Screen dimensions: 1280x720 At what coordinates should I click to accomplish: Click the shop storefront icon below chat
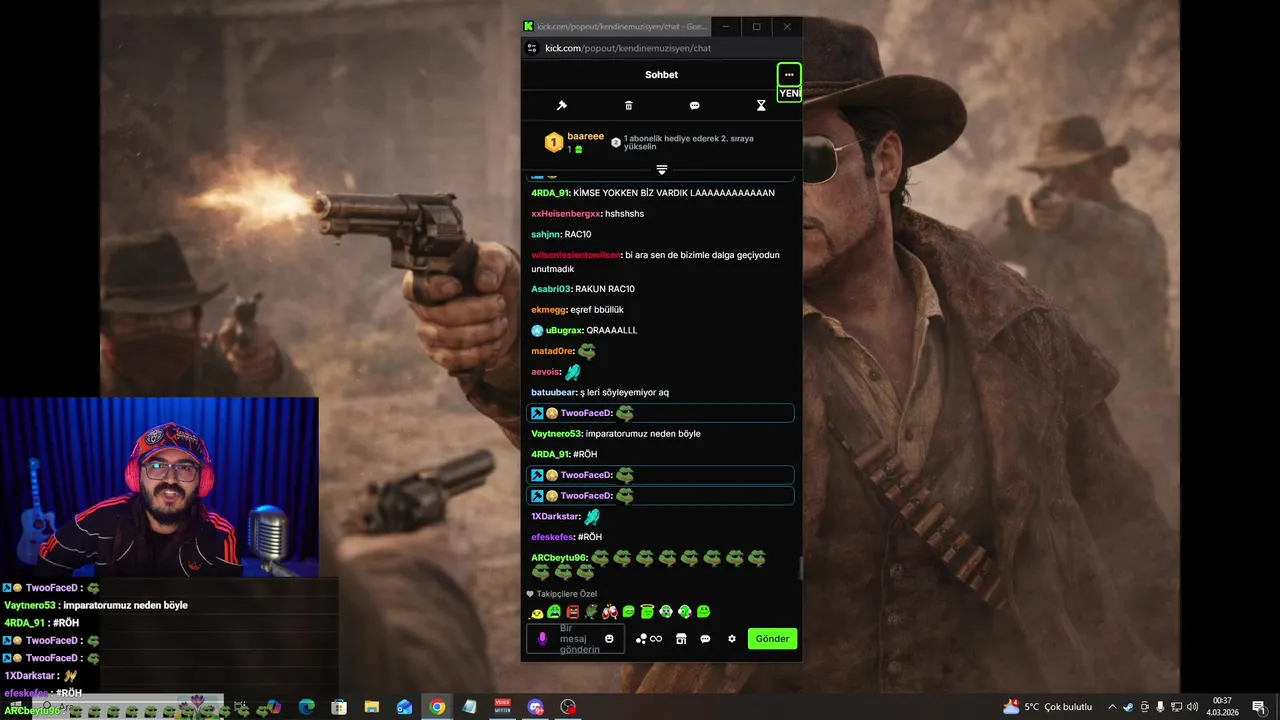point(681,639)
